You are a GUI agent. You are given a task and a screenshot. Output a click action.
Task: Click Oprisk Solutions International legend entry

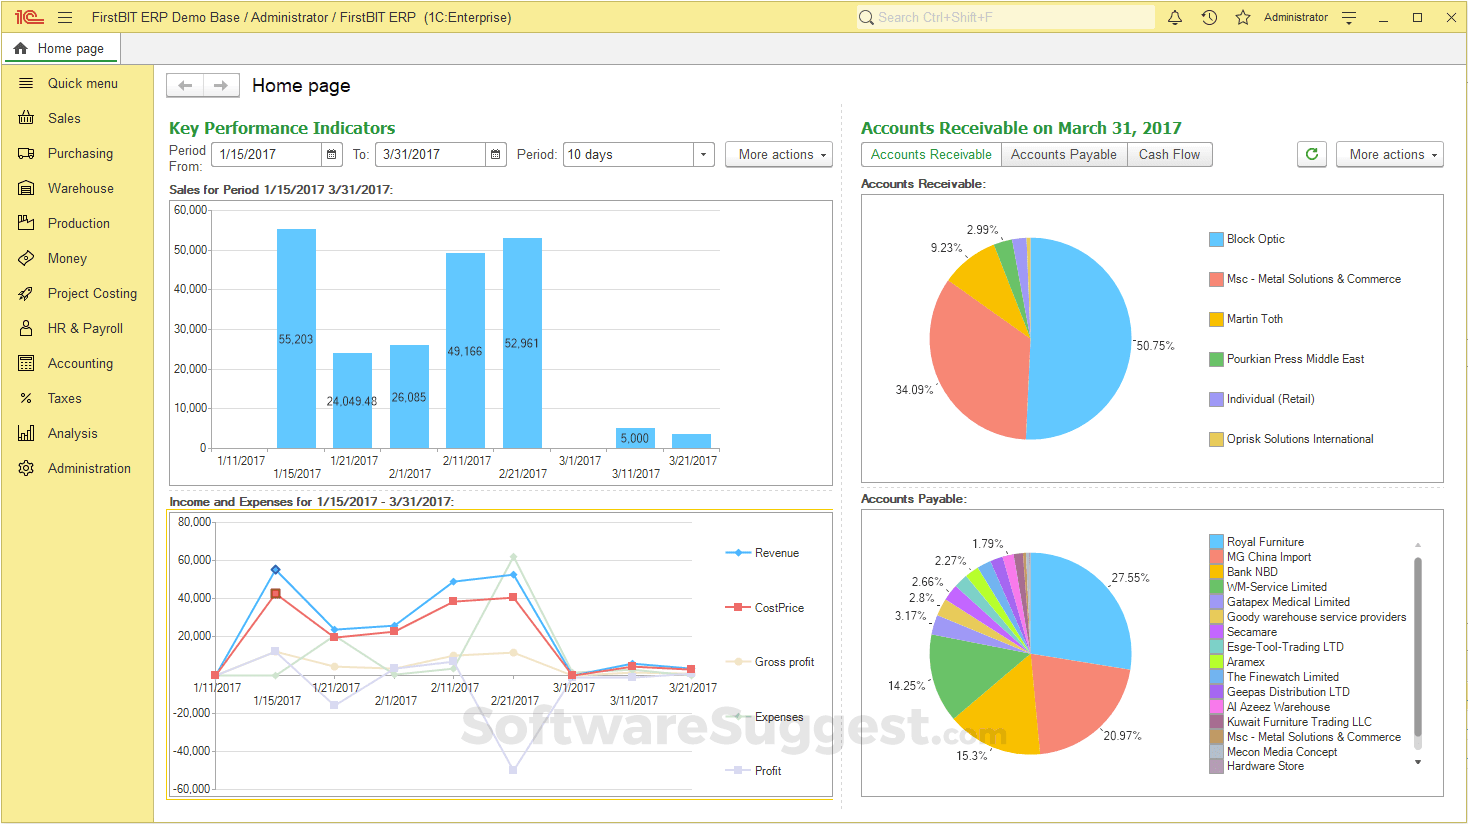(x=1291, y=439)
